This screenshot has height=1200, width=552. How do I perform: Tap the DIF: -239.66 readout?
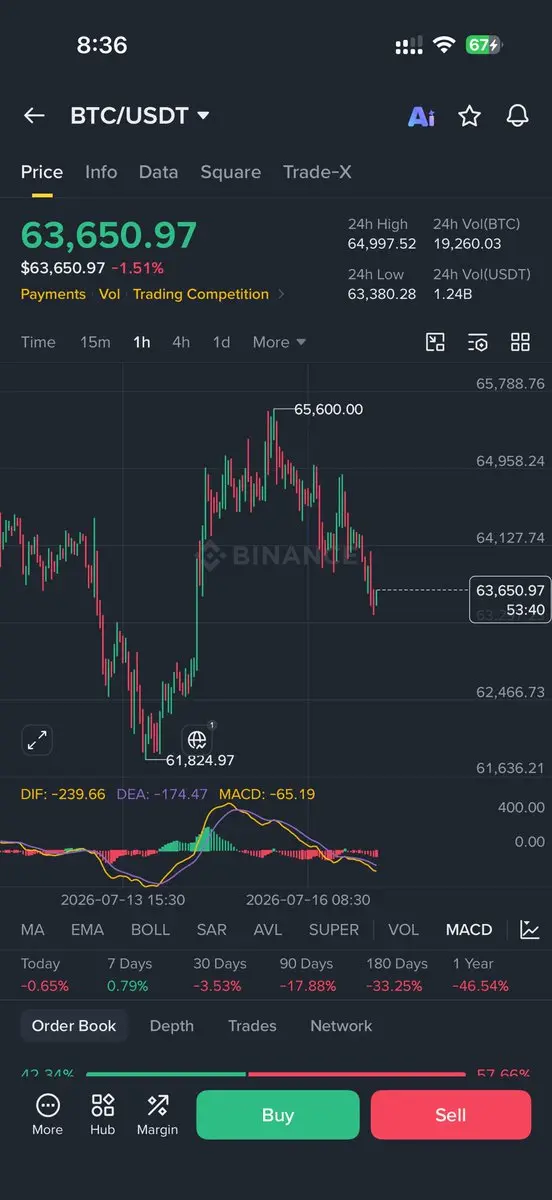(x=63, y=794)
